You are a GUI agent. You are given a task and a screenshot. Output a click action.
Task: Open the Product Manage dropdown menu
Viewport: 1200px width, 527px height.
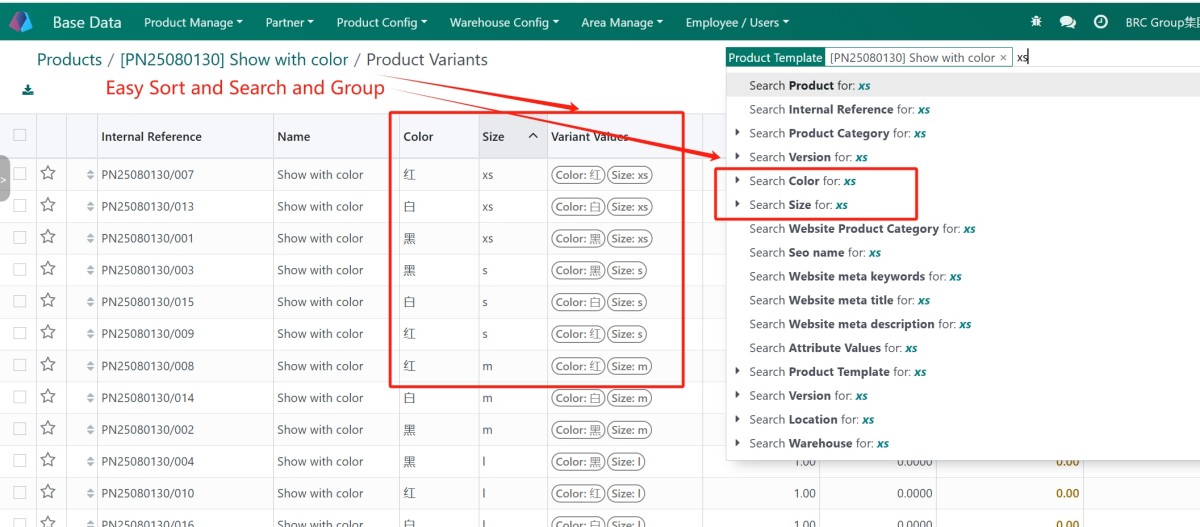click(193, 22)
